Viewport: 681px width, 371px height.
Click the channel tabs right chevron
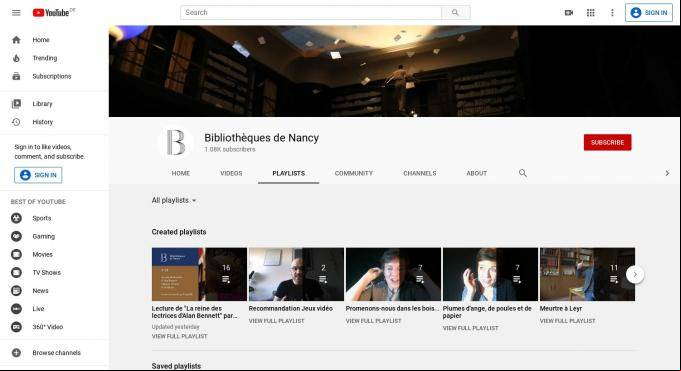coord(668,173)
